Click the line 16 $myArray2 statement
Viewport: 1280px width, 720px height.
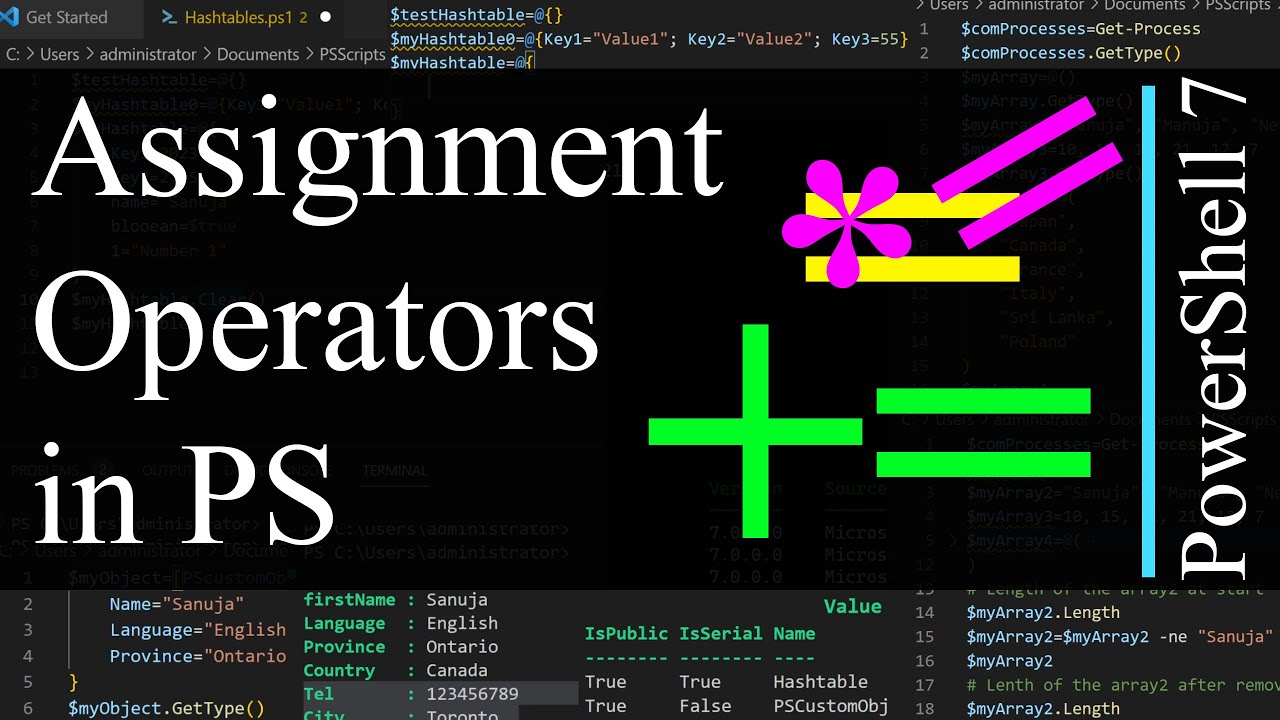[1009, 660]
